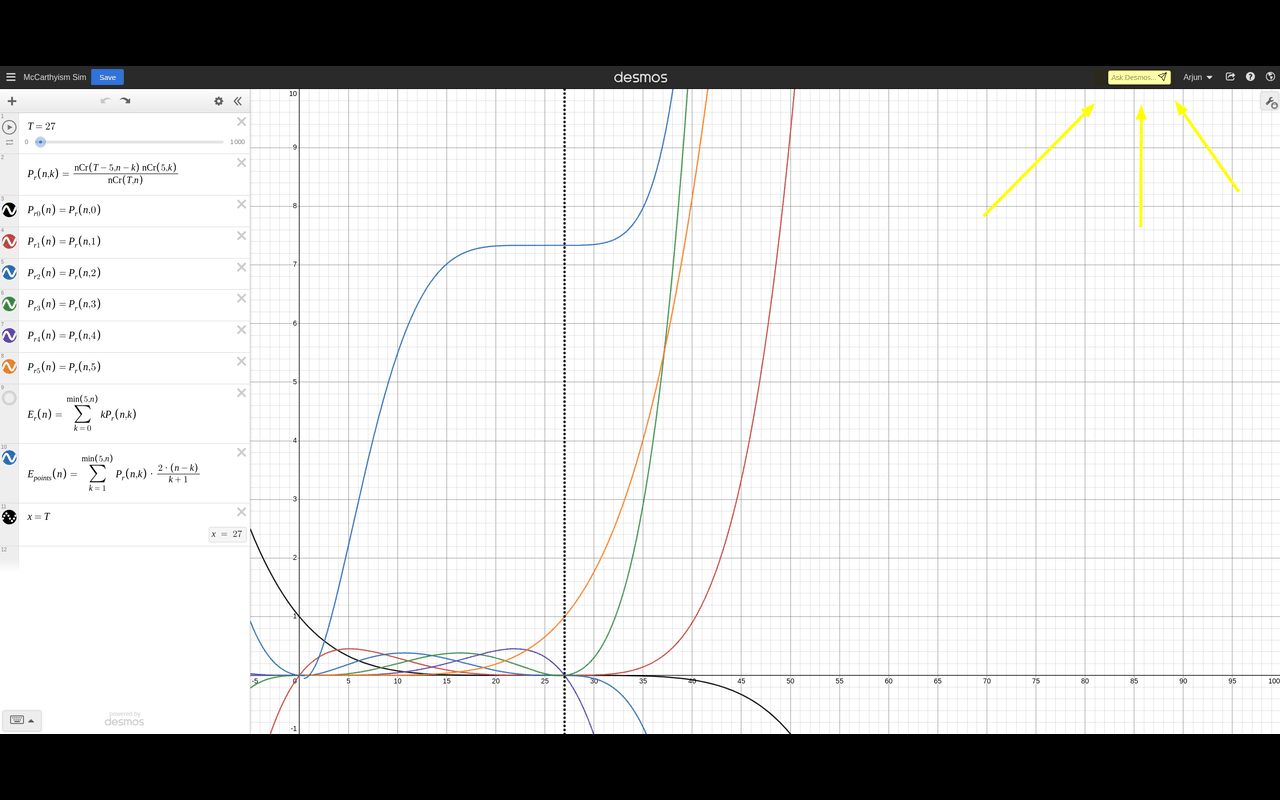Delete the Pr5(n) expression
1280x800 pixels.
coord(241,361)
